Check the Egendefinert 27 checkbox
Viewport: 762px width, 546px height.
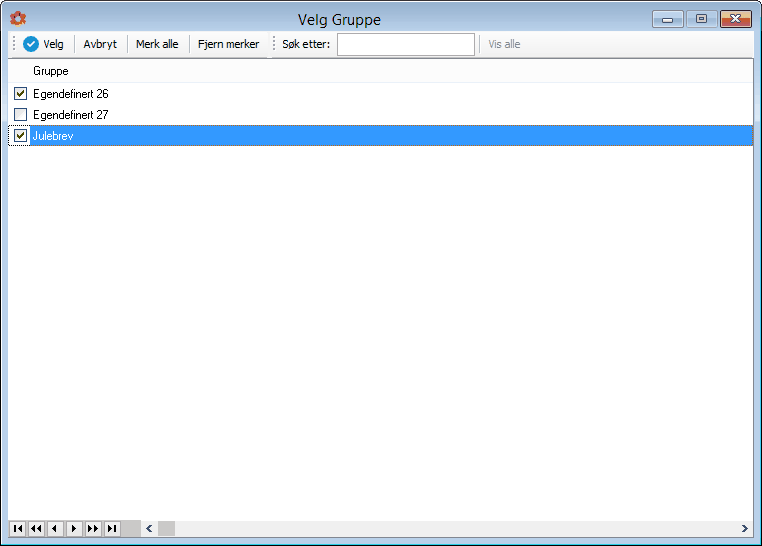tap(20, 115)
